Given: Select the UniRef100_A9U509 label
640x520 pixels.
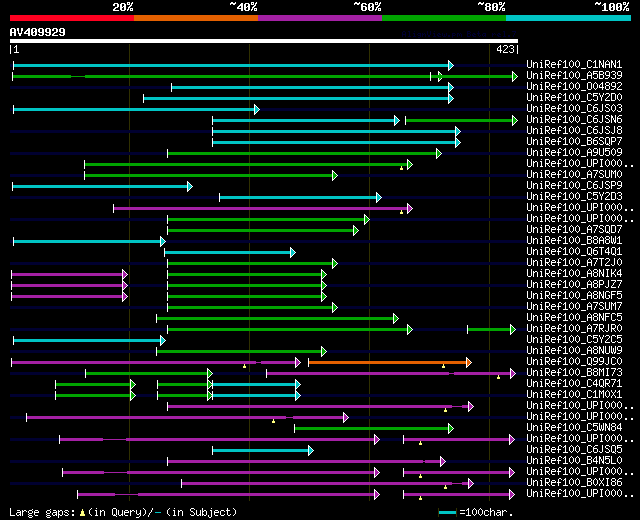Looking at the screenshot, I should coord(574,152).
